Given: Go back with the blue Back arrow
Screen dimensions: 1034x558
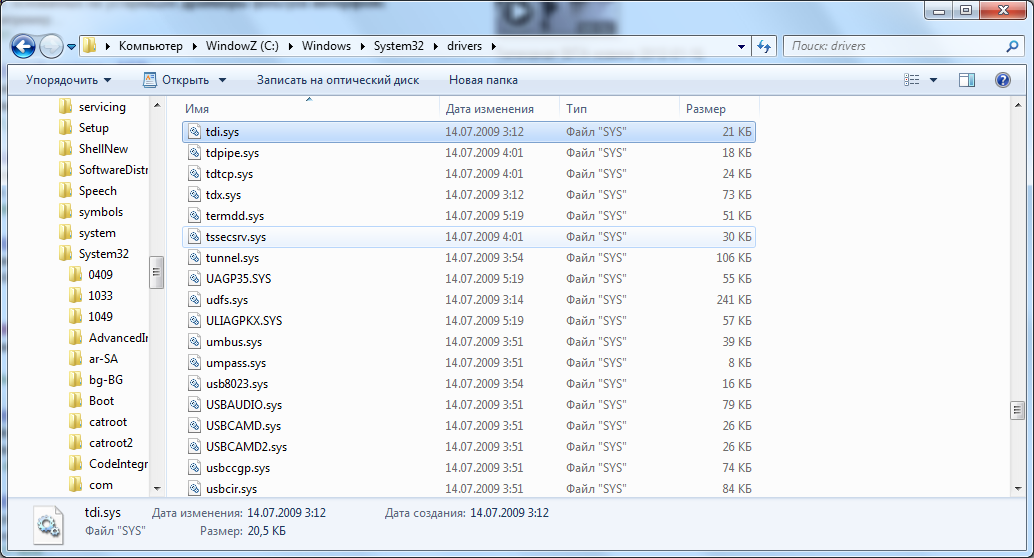Looking at the screenshot, I should [x=23, y=46].
